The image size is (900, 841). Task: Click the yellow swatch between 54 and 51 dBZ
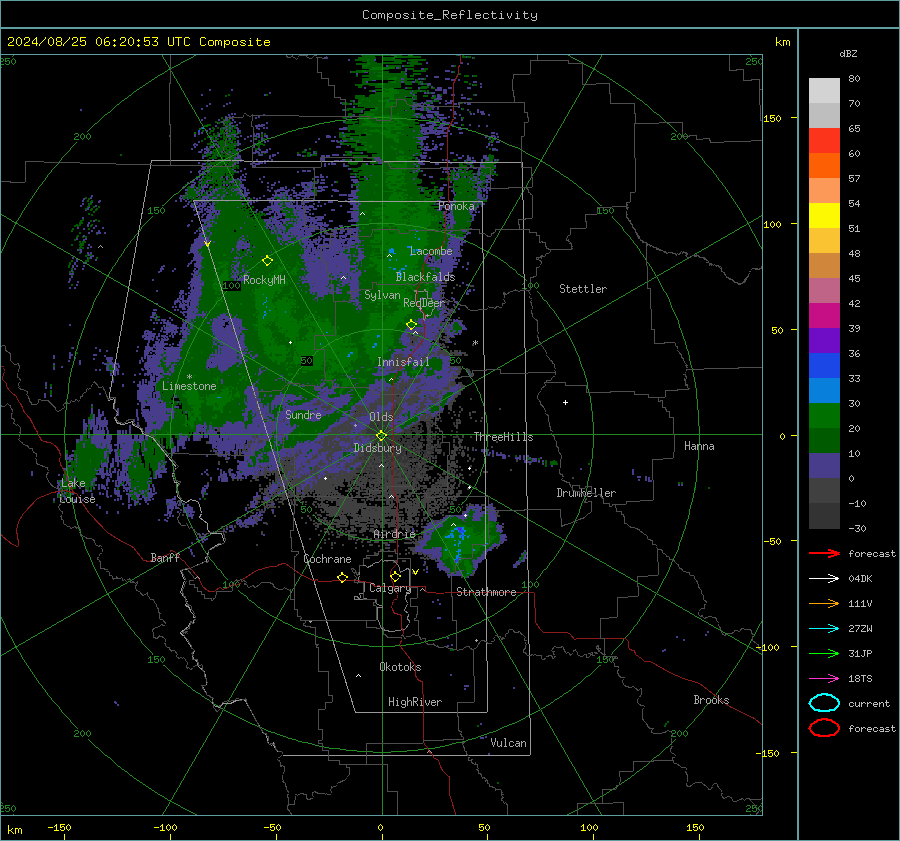point(824,215)
